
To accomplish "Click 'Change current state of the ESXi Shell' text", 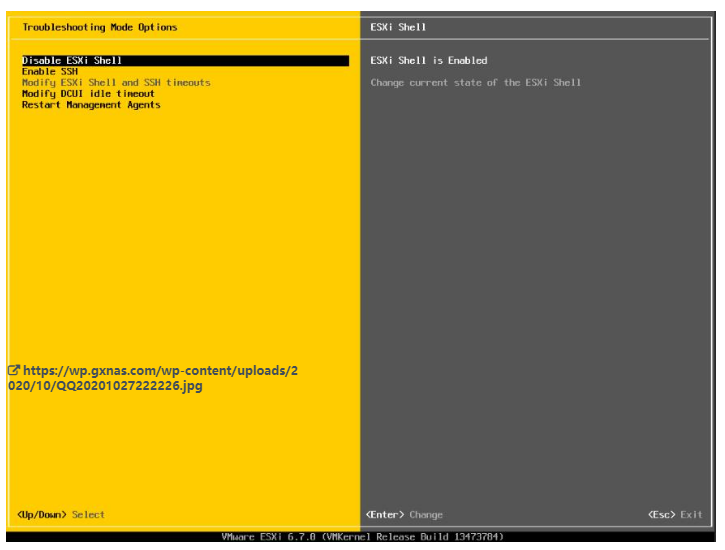I will pos(475,83).
